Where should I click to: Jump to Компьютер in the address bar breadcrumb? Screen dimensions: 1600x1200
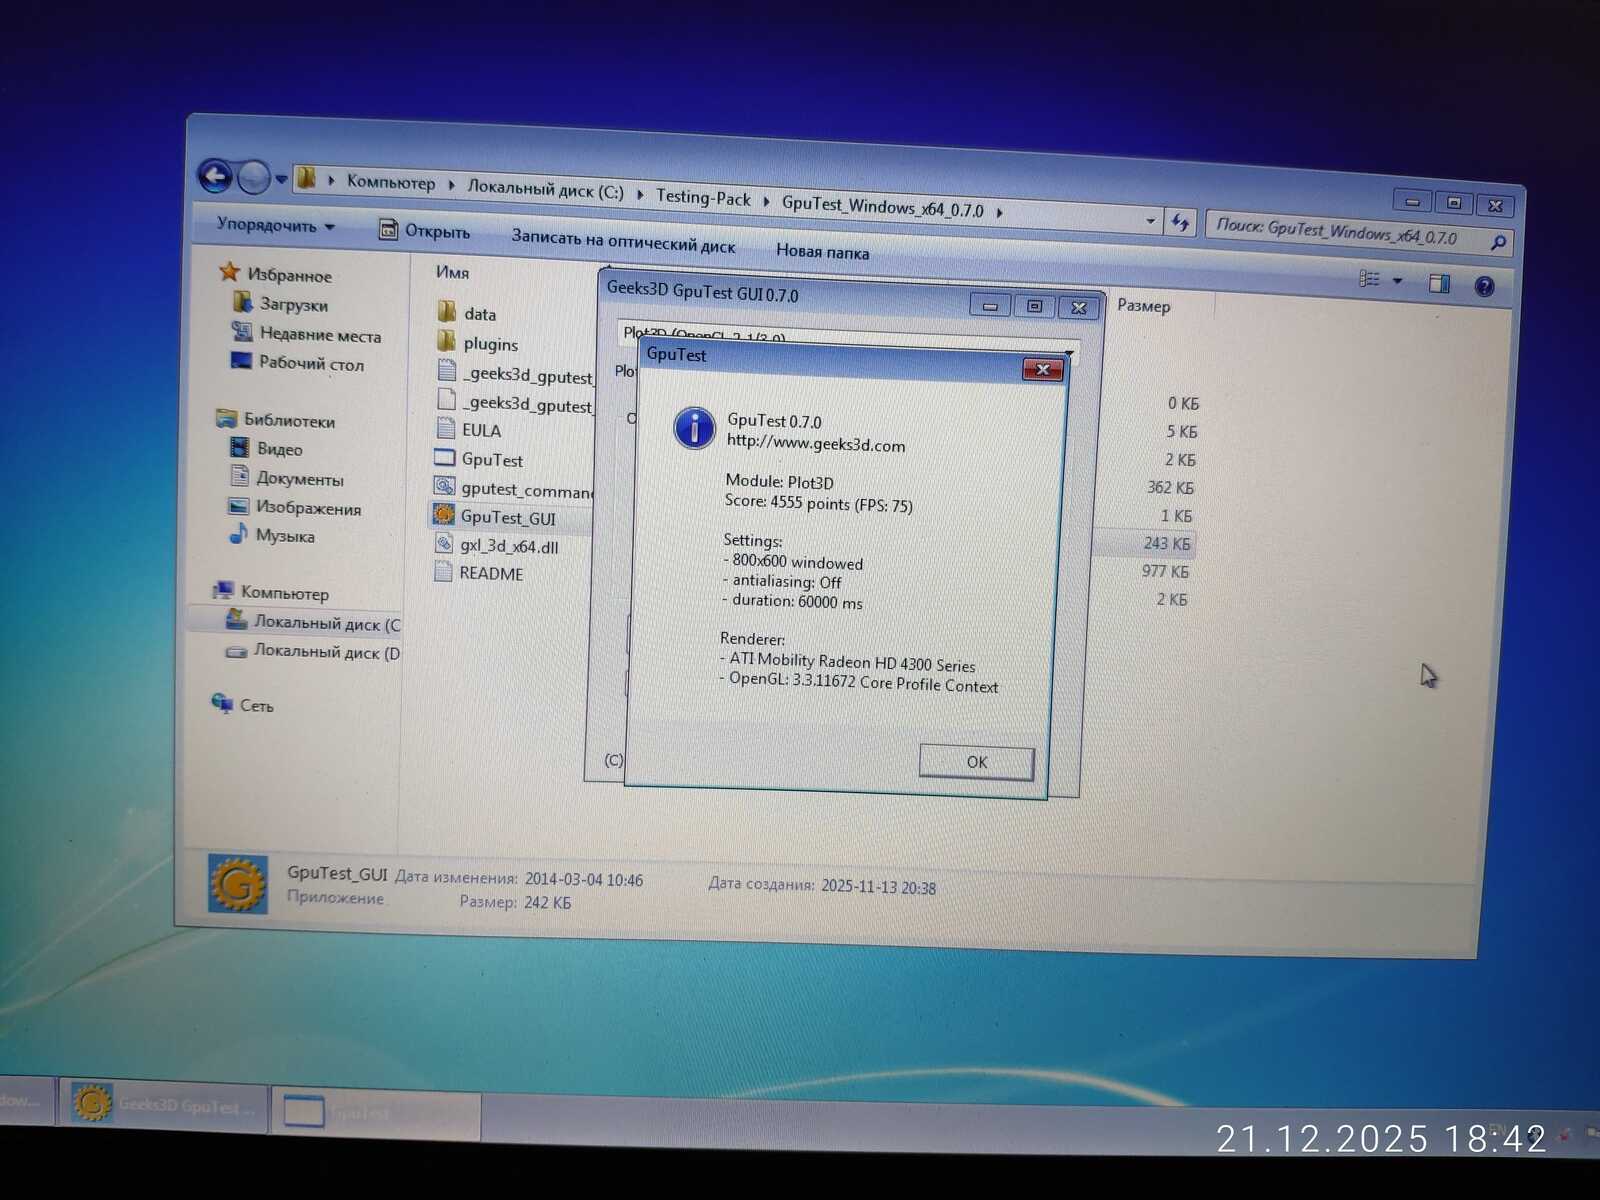(391, 182)
